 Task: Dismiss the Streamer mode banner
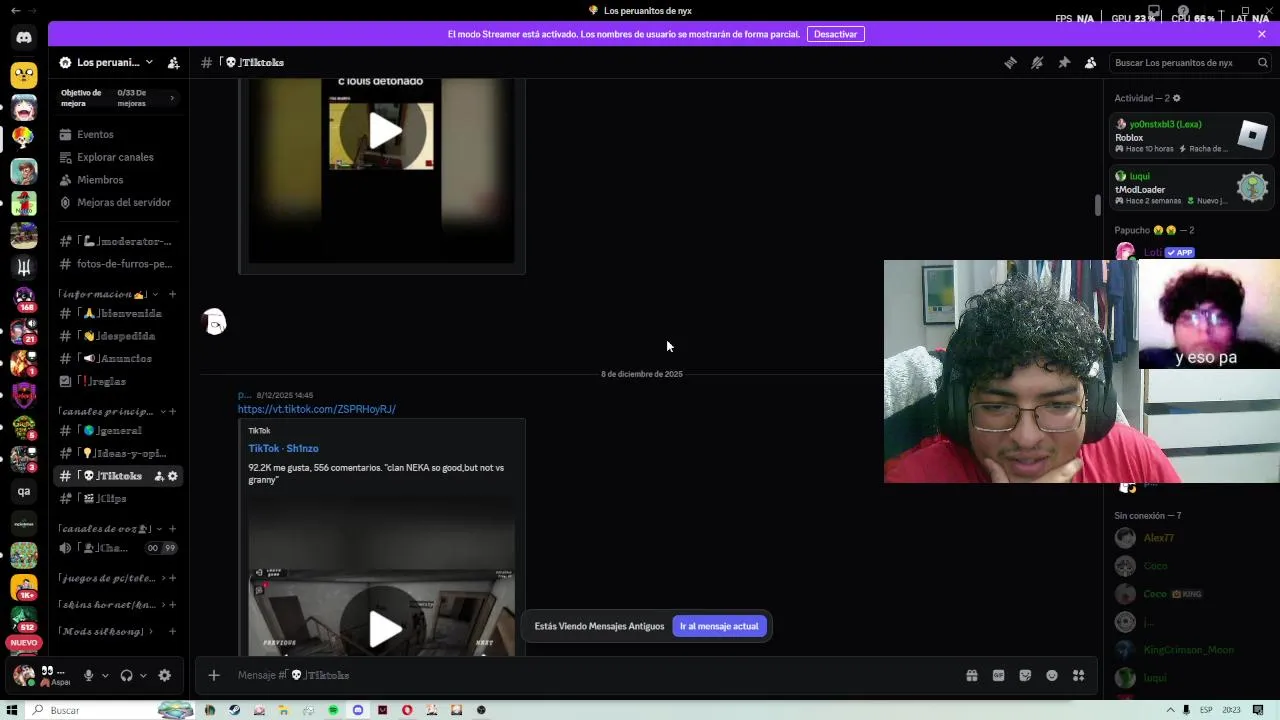1262,34
